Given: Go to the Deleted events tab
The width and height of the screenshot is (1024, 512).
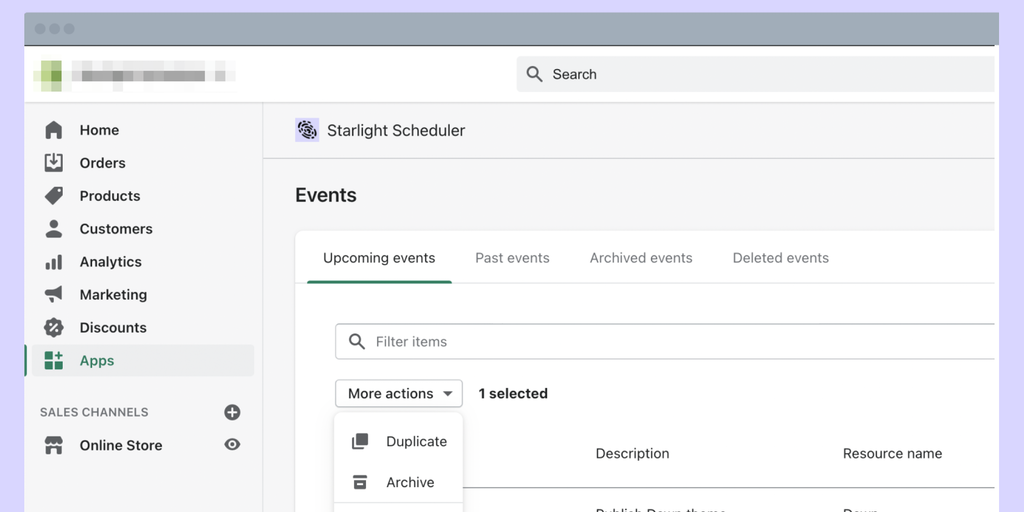Looking at the screenshot, I should pos(780,258).
